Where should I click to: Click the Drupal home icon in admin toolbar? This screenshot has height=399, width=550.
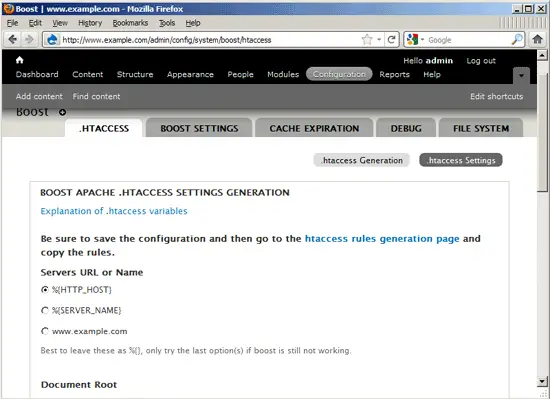tap(20, 60)
